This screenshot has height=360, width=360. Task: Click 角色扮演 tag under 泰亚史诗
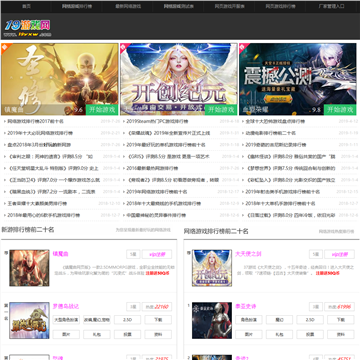tap(249, 320)
